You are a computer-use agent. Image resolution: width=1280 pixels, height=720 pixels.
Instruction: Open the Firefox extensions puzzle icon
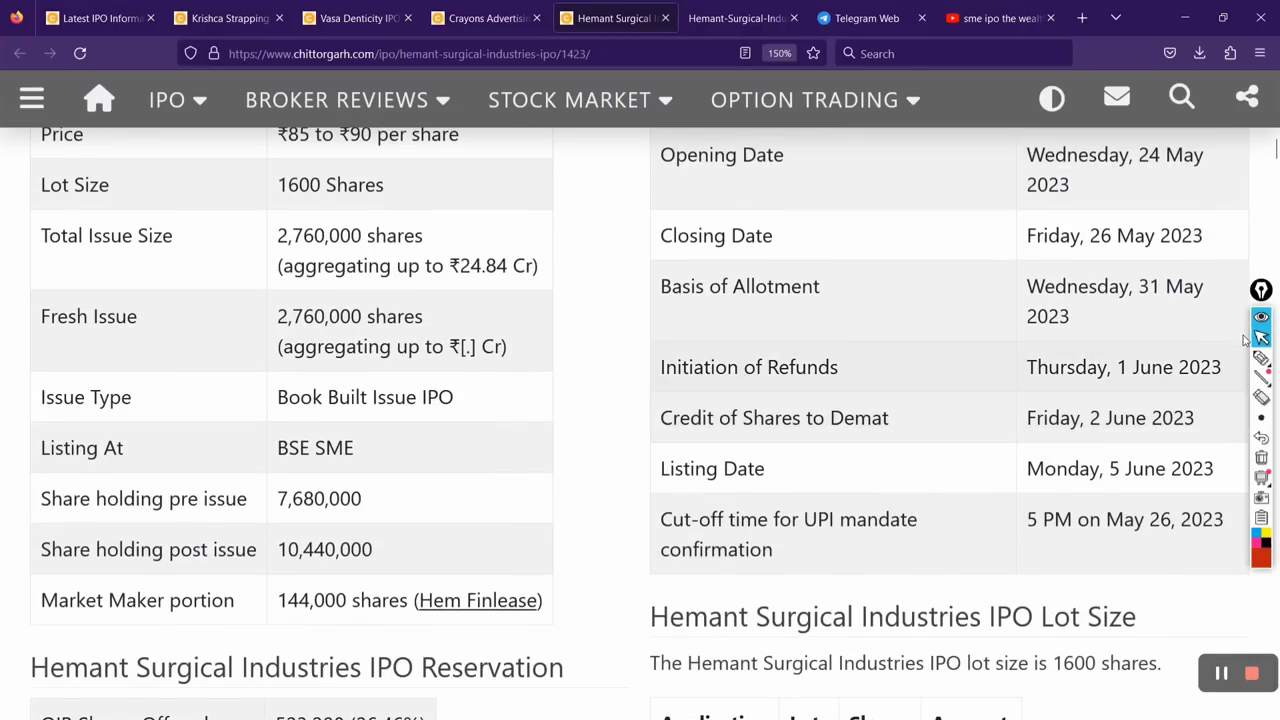[1230, 53]
